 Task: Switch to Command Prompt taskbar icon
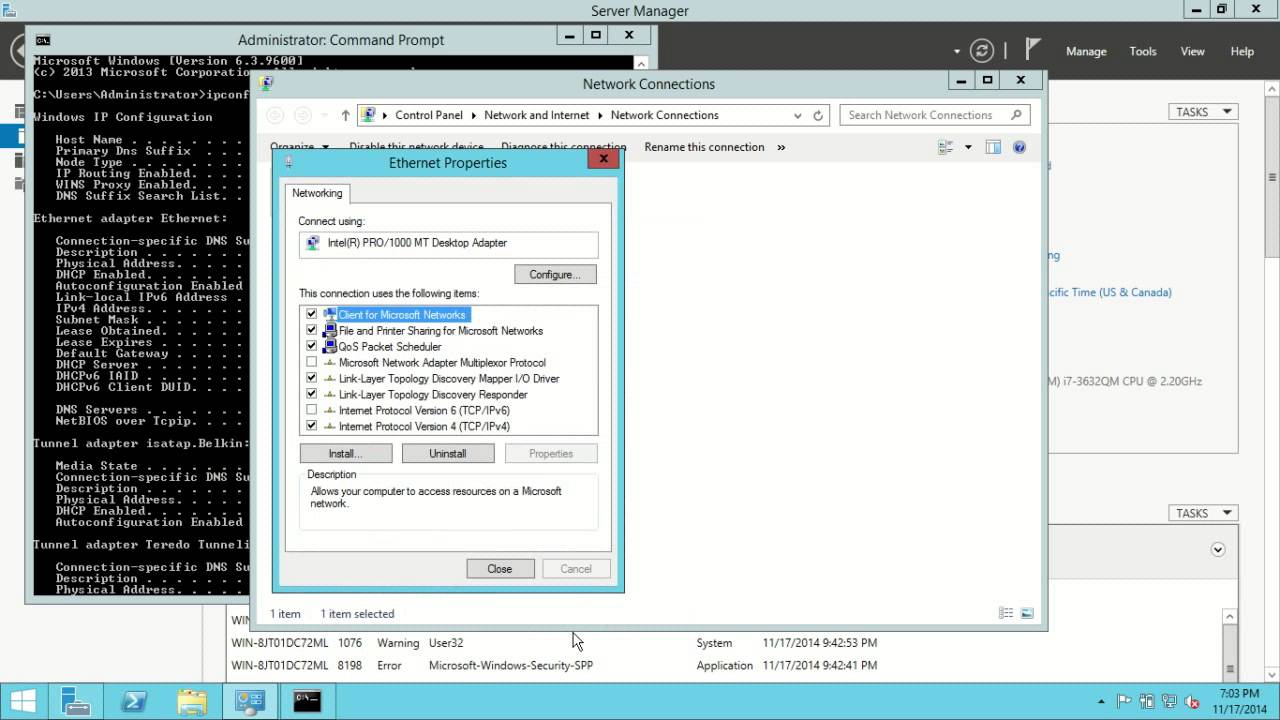click(x=307, y=701)
